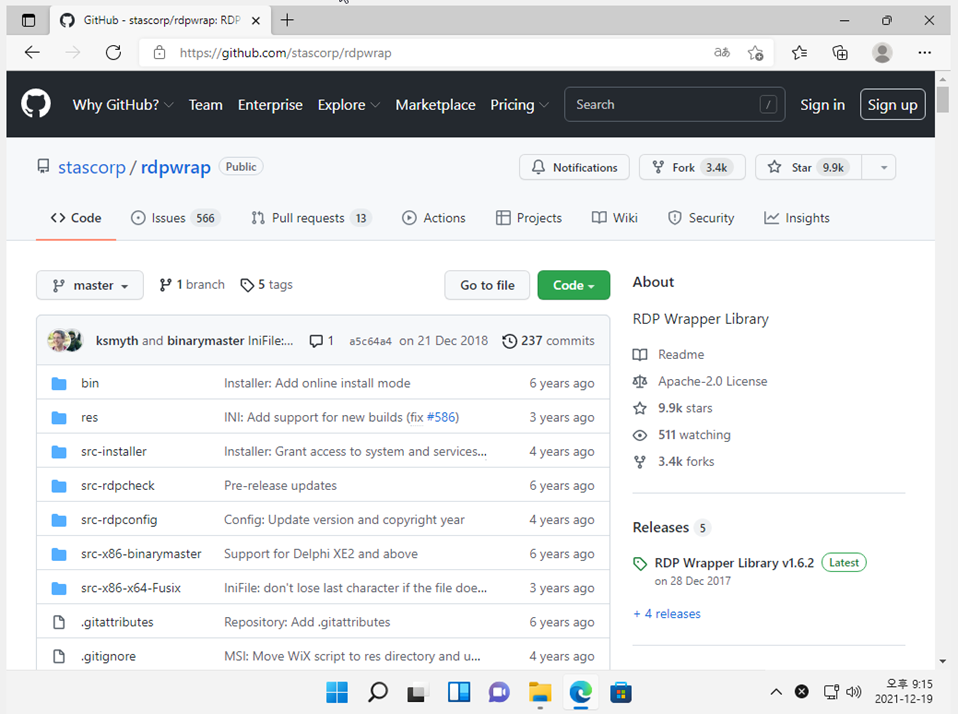The width and height of the screenshot is (958, 714).
Task: Open the master branch selector
Action: [90, 285]
